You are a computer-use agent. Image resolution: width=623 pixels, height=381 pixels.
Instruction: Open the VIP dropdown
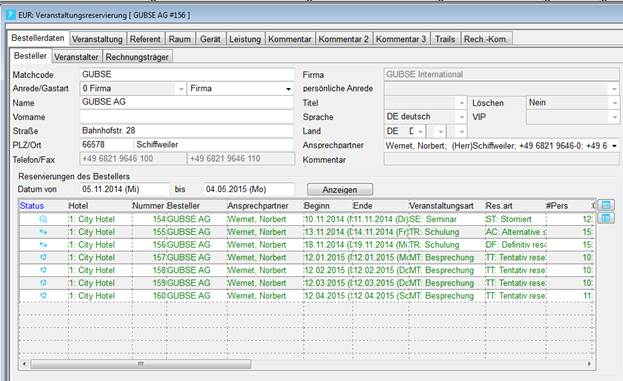coord(614,117)
